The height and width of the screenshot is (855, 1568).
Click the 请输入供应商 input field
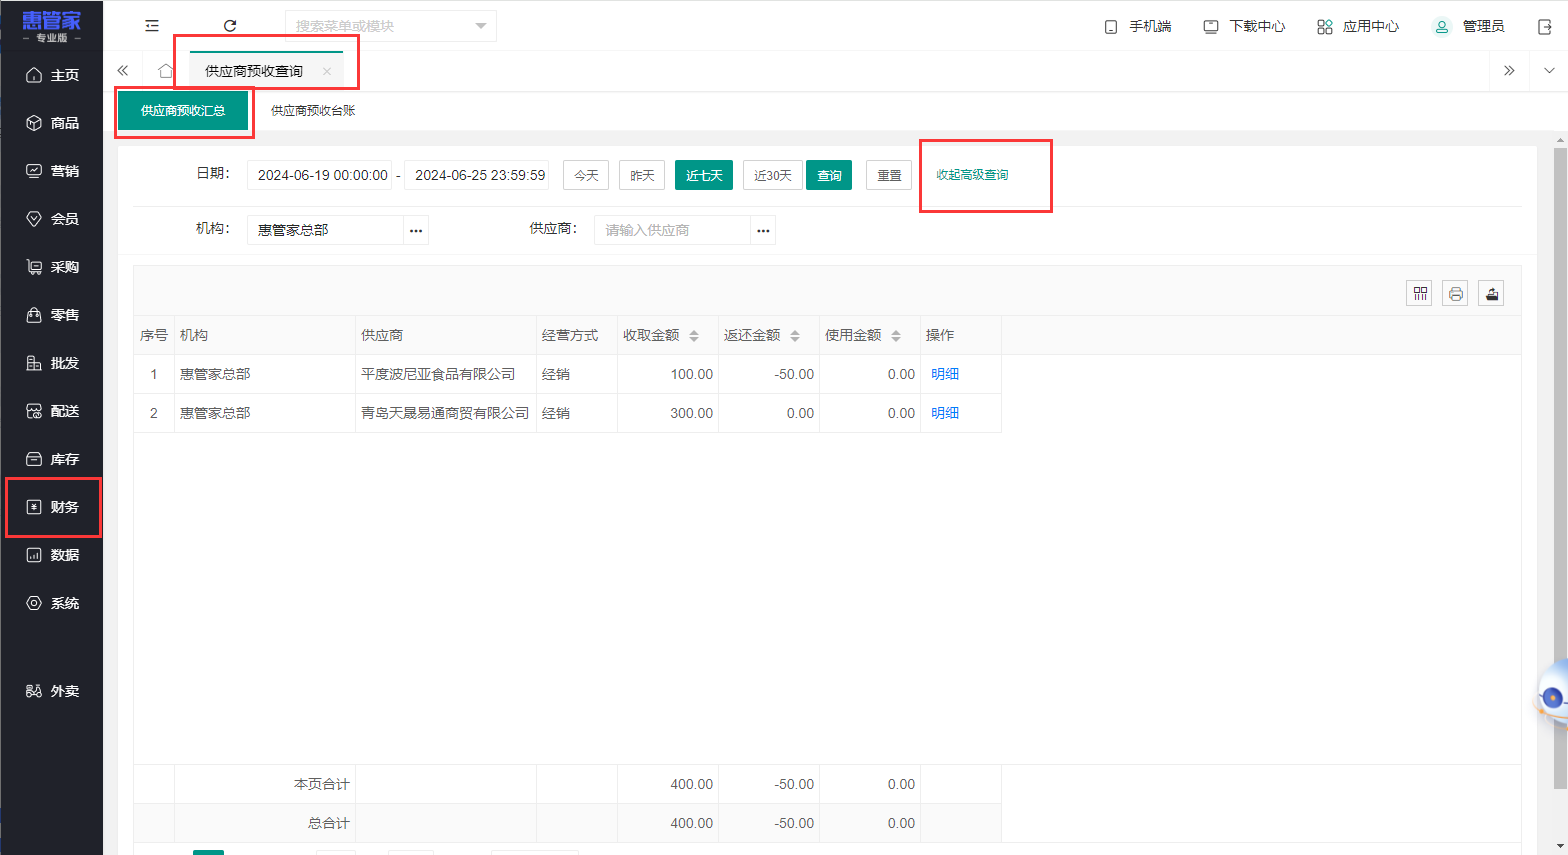click(672, 230)
